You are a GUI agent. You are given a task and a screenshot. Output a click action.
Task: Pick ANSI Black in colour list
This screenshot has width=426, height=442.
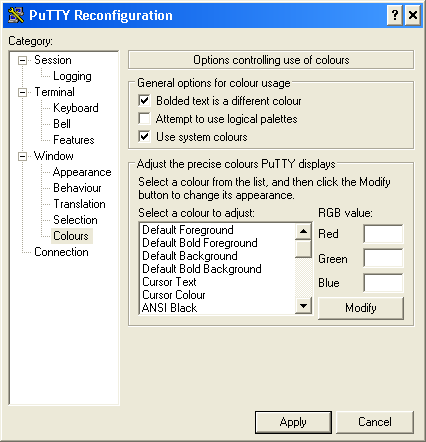tap(217, 308)
